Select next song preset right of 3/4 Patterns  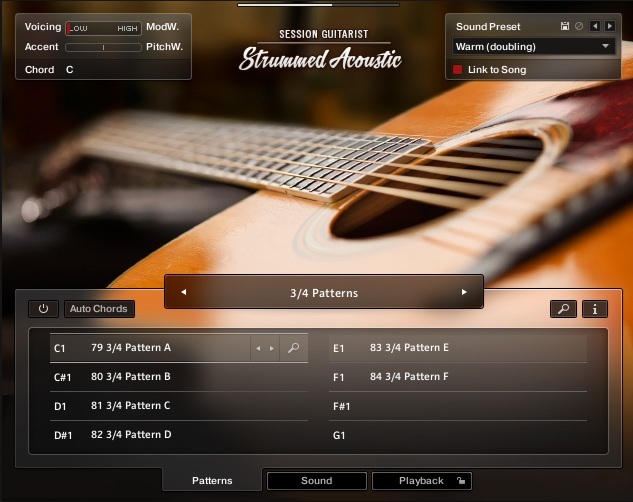tap(464, 292)
